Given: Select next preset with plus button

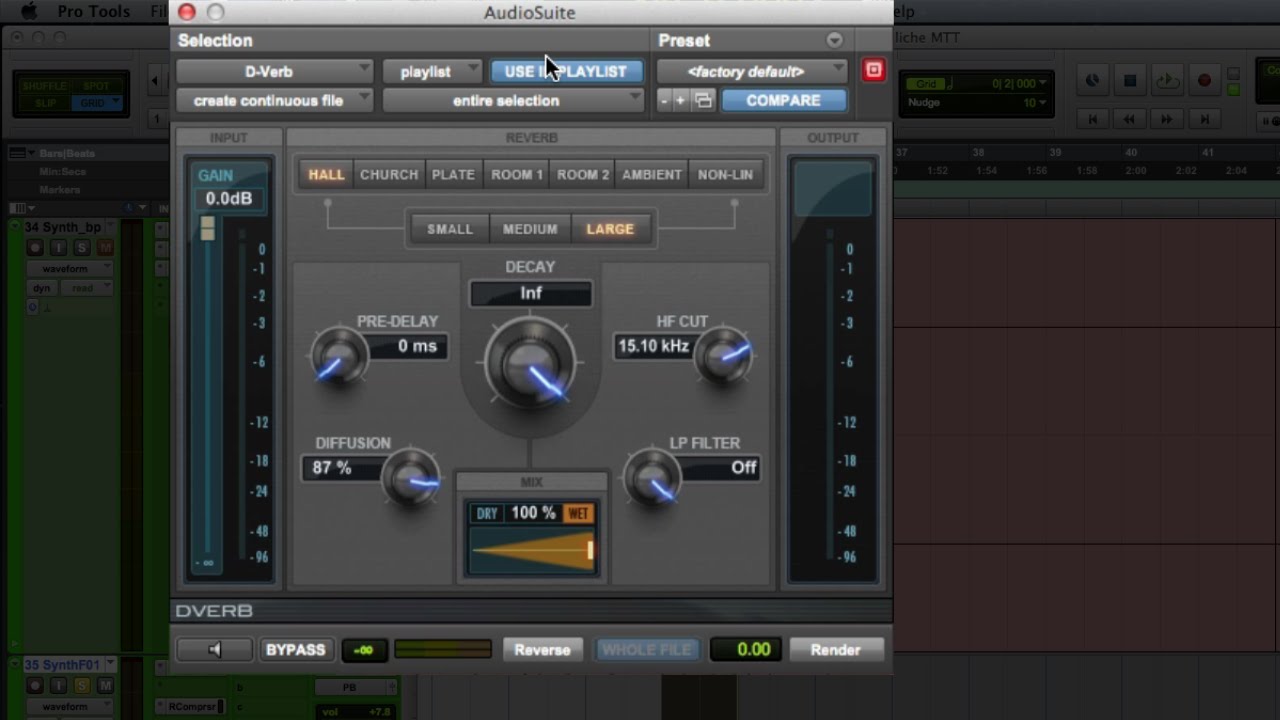Looking at the screenshot, I should tap(681, 100).
